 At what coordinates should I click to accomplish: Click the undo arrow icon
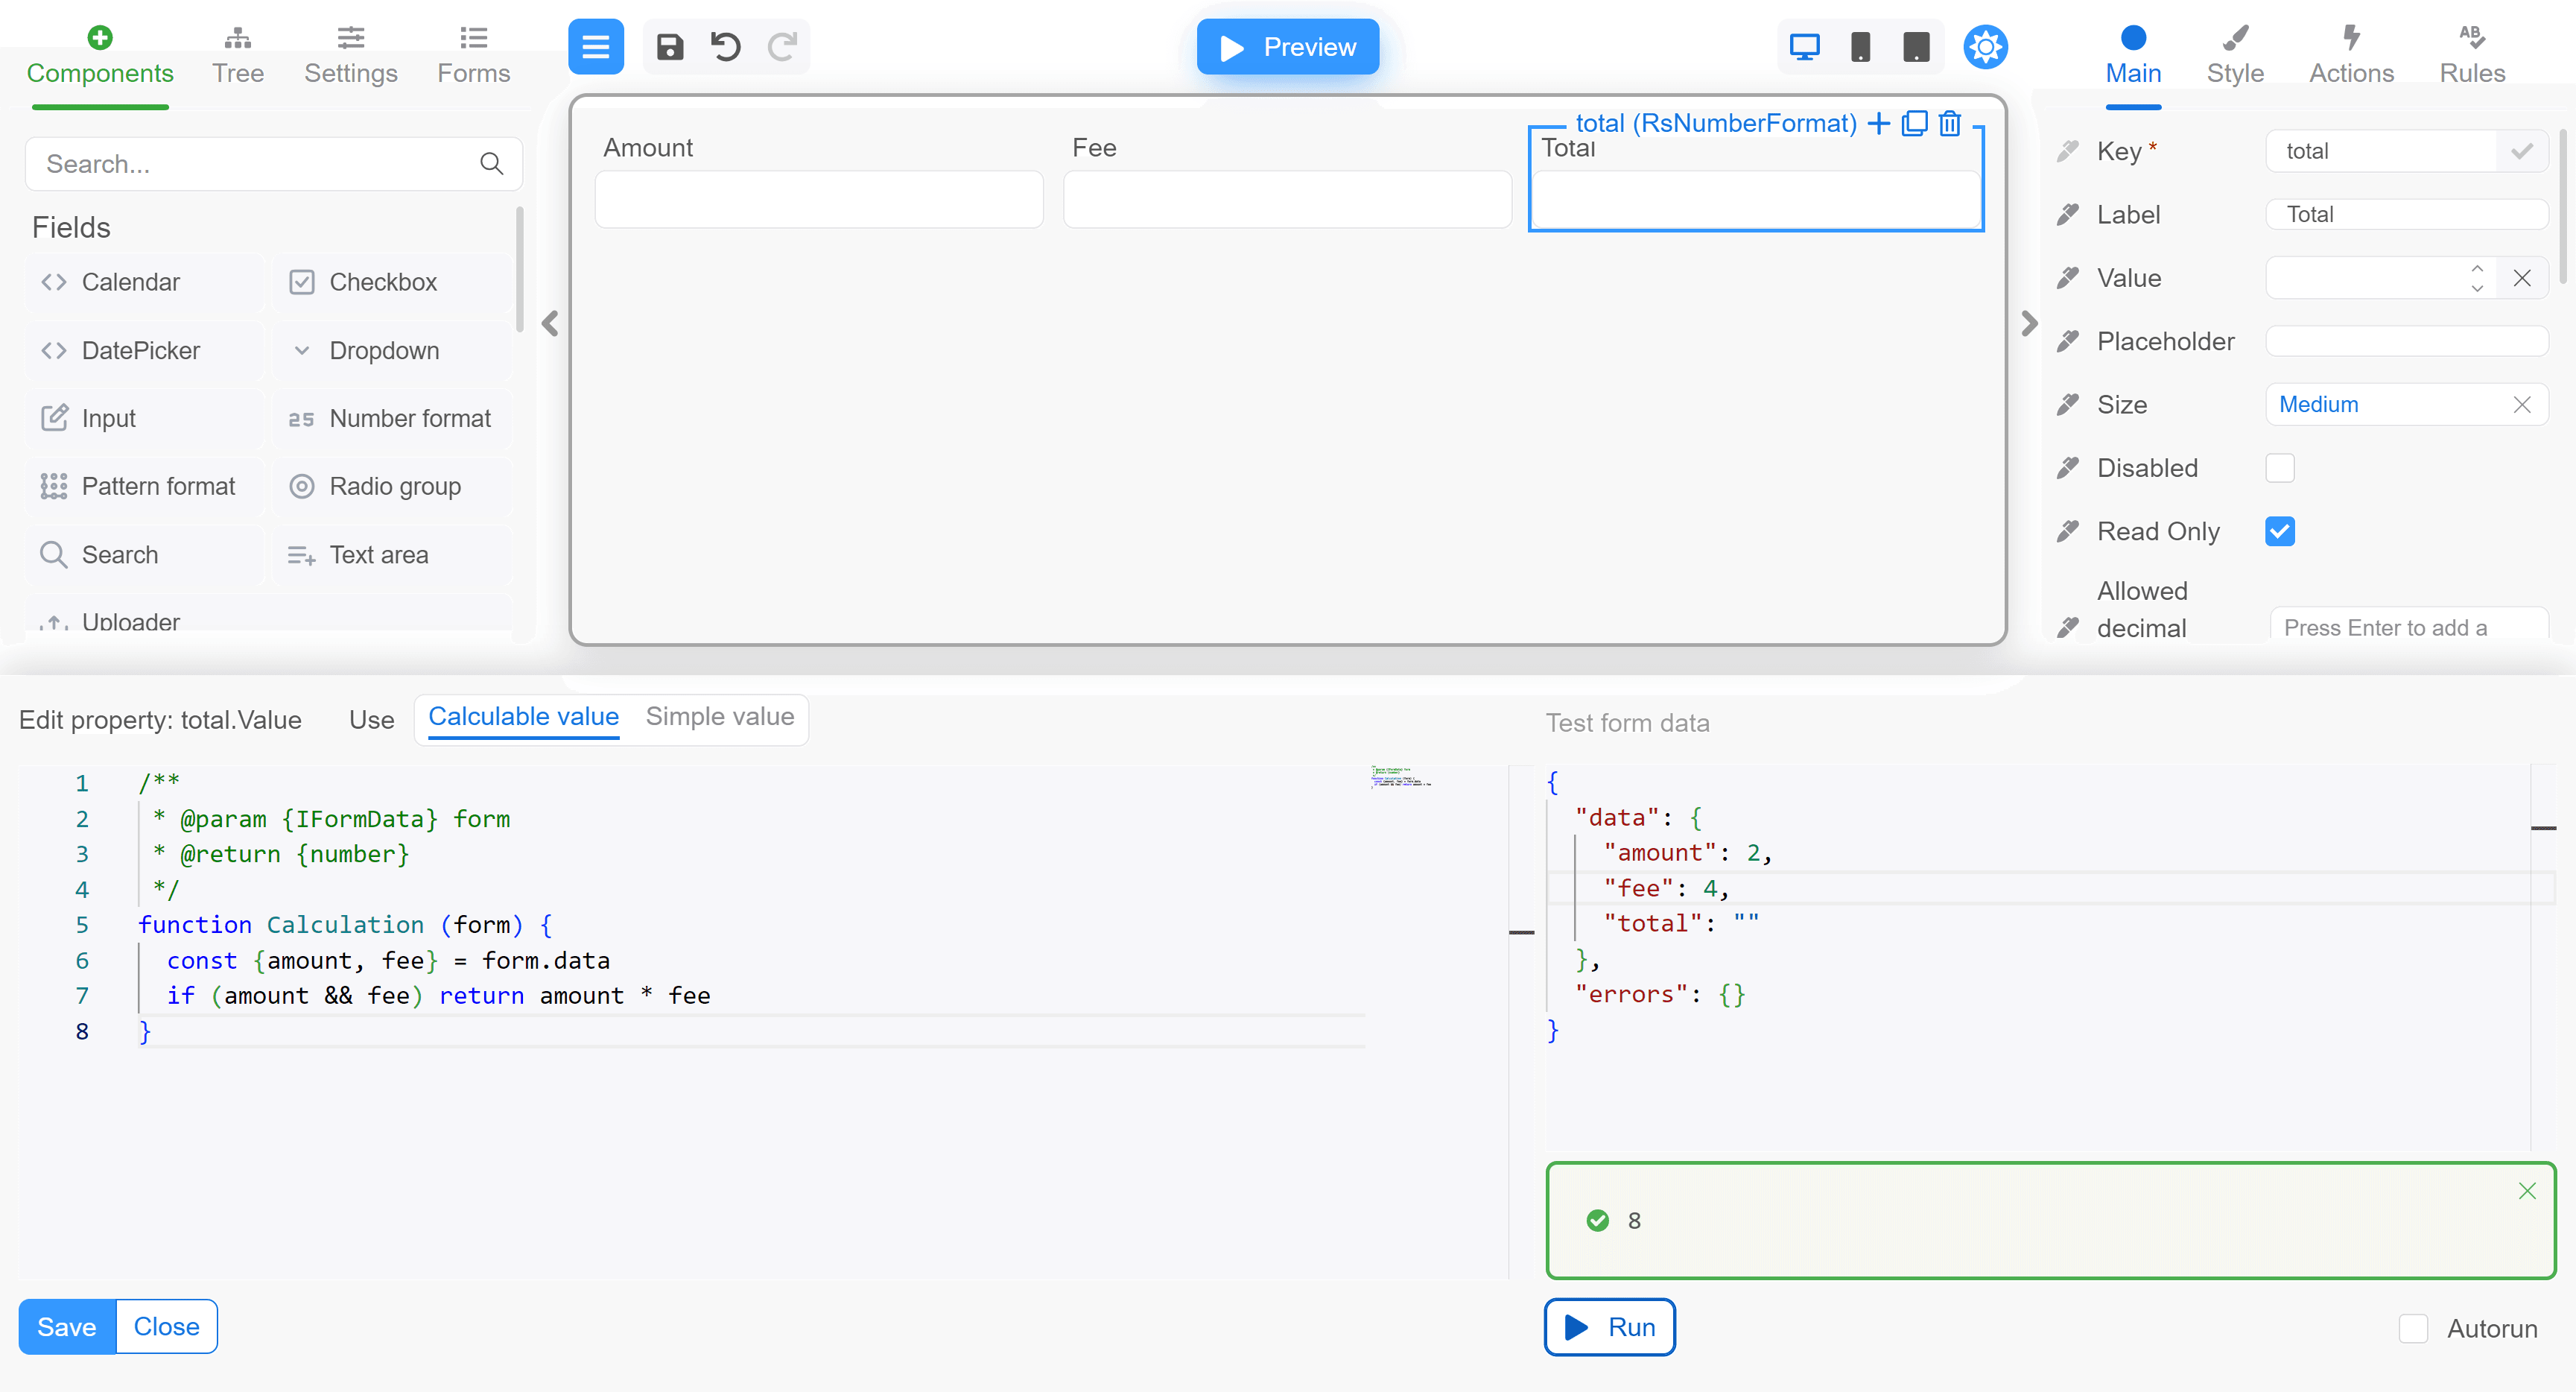pyautogui.click(x=725, y=47)
